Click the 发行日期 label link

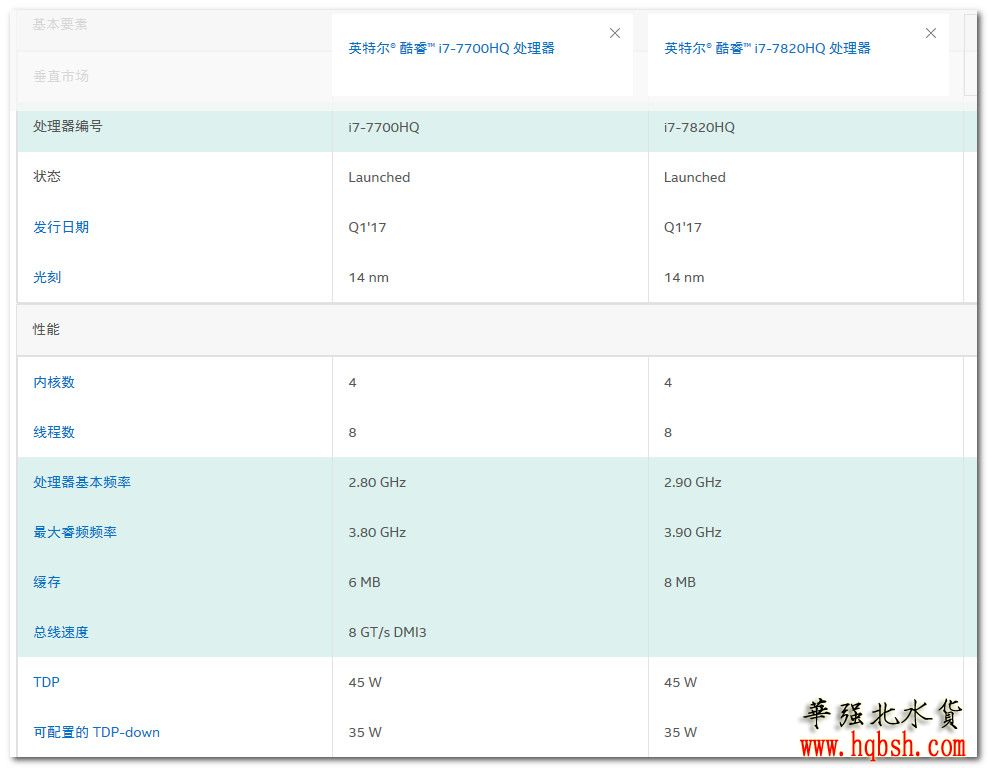pyautogui.click(x=60, y=227)
